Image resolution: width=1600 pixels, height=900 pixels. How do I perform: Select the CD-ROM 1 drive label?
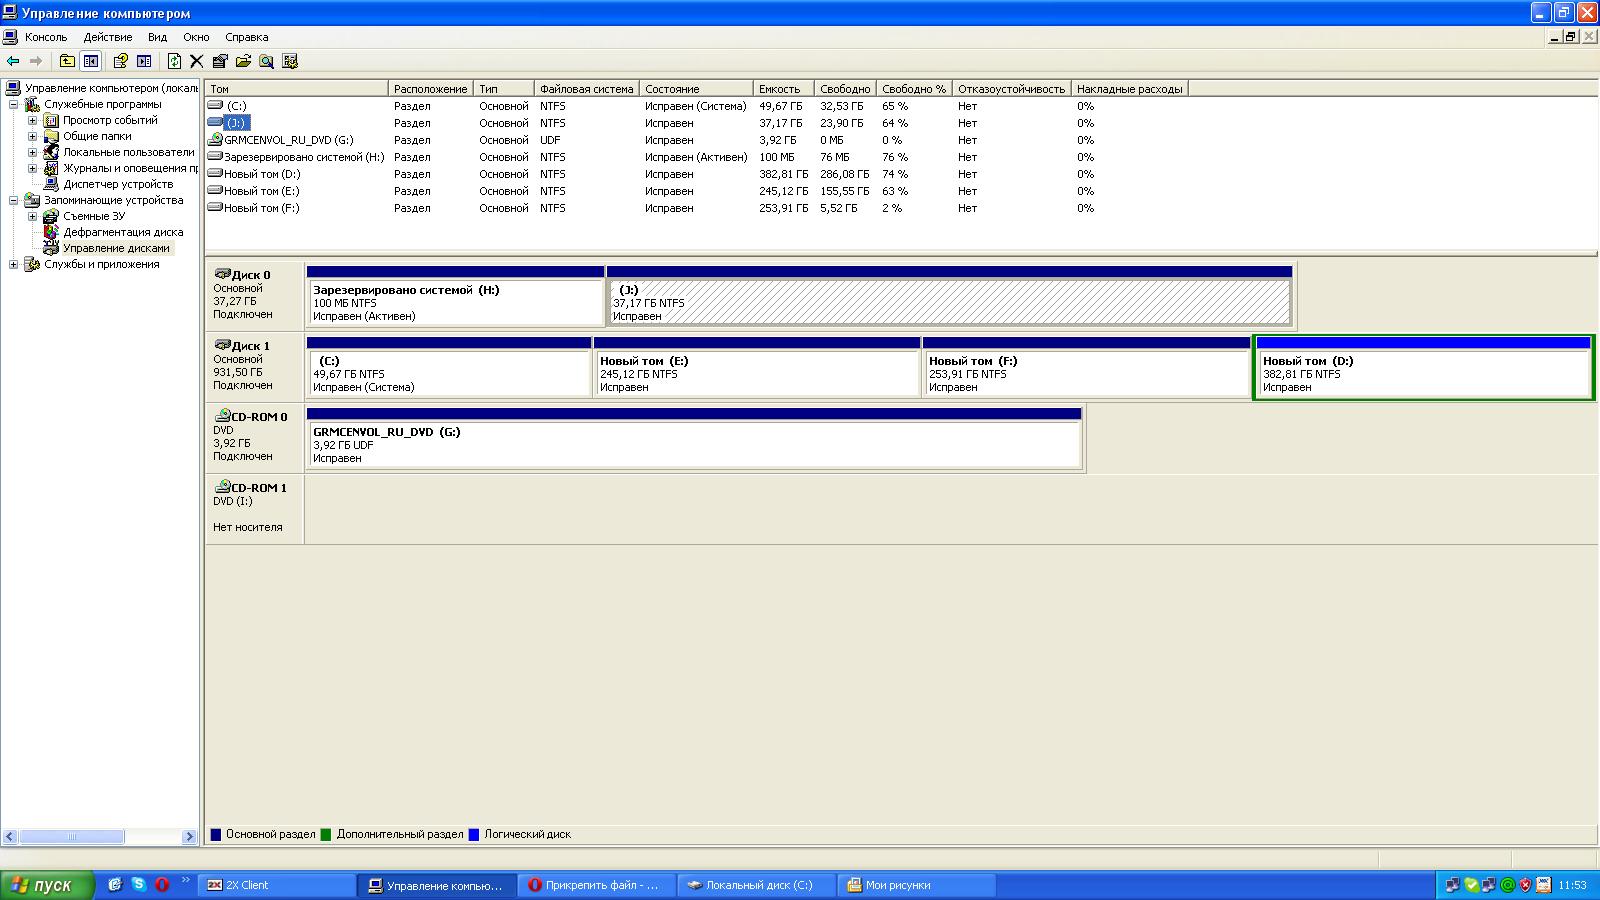(x=254, y=508)
